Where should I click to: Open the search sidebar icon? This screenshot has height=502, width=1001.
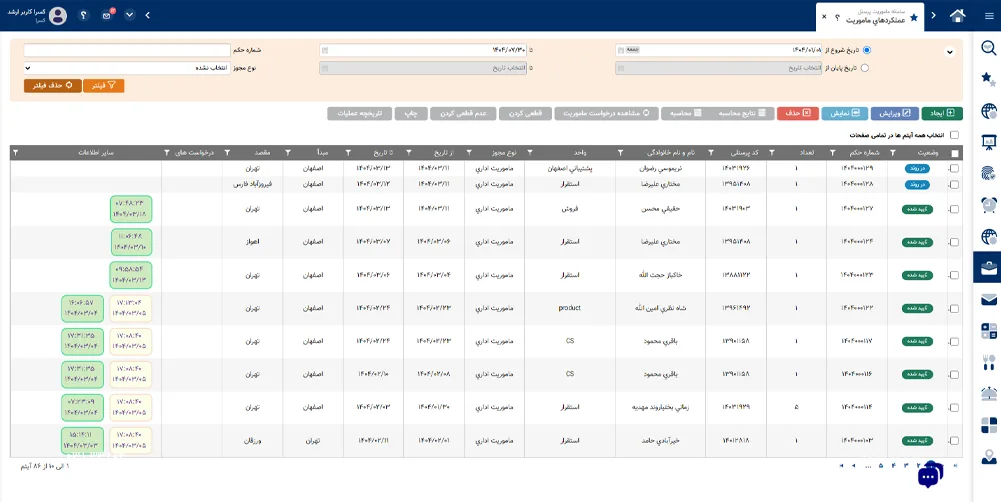(x=988, y=48)
